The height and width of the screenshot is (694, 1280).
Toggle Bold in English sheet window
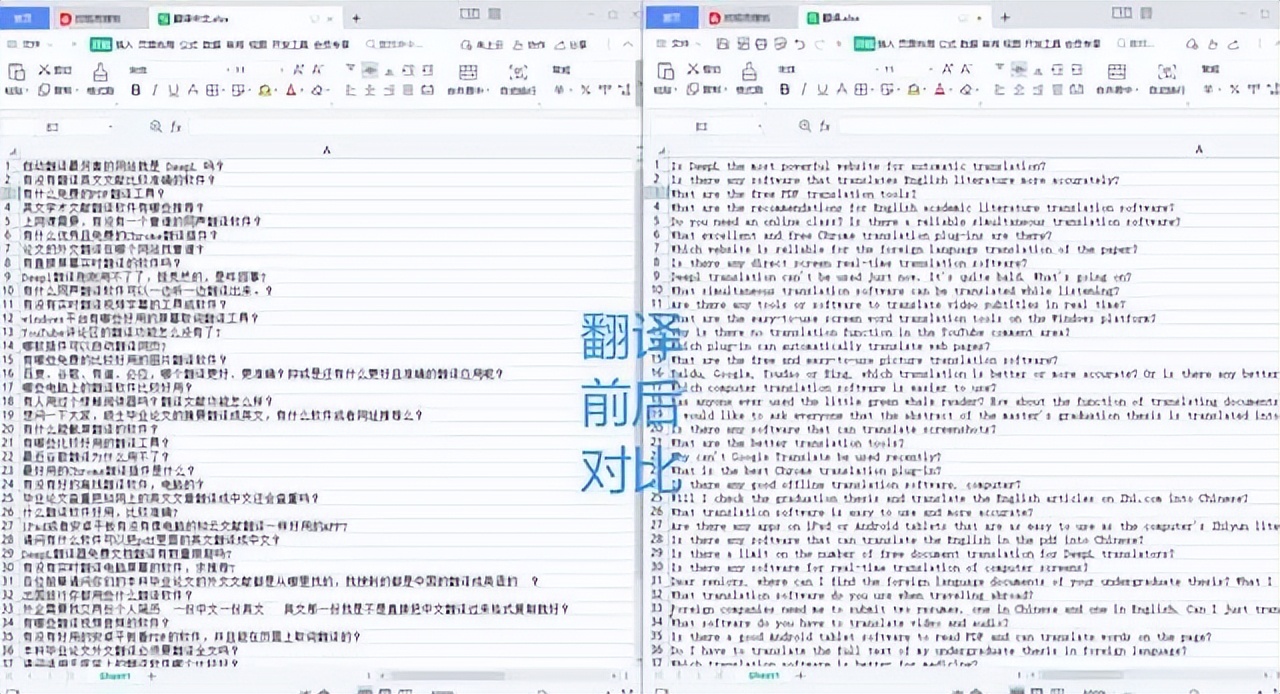coord(785,90)
